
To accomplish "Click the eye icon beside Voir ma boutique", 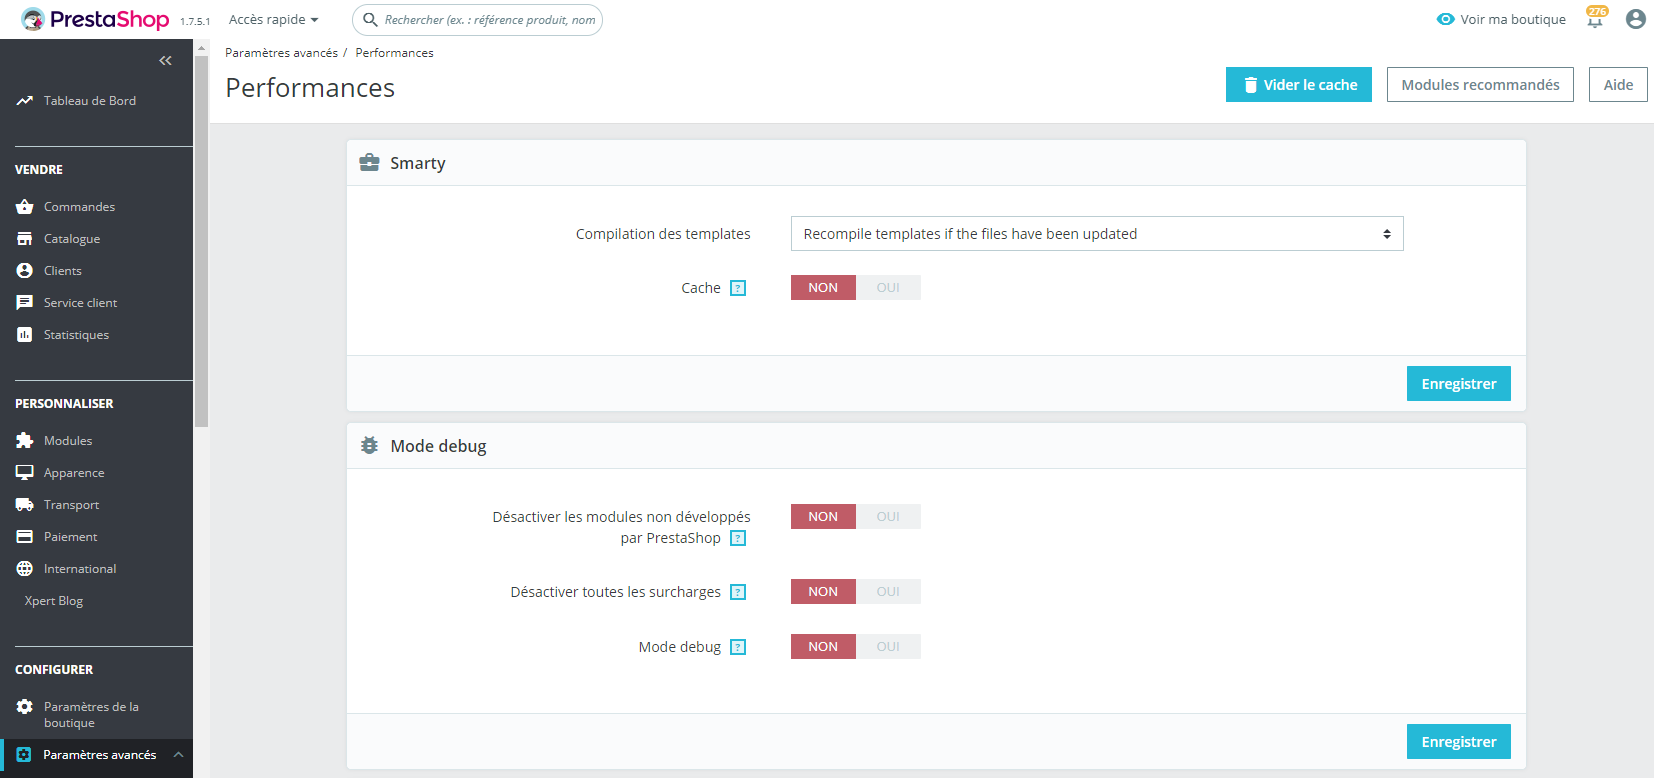I will click(x=1445, y=19).
